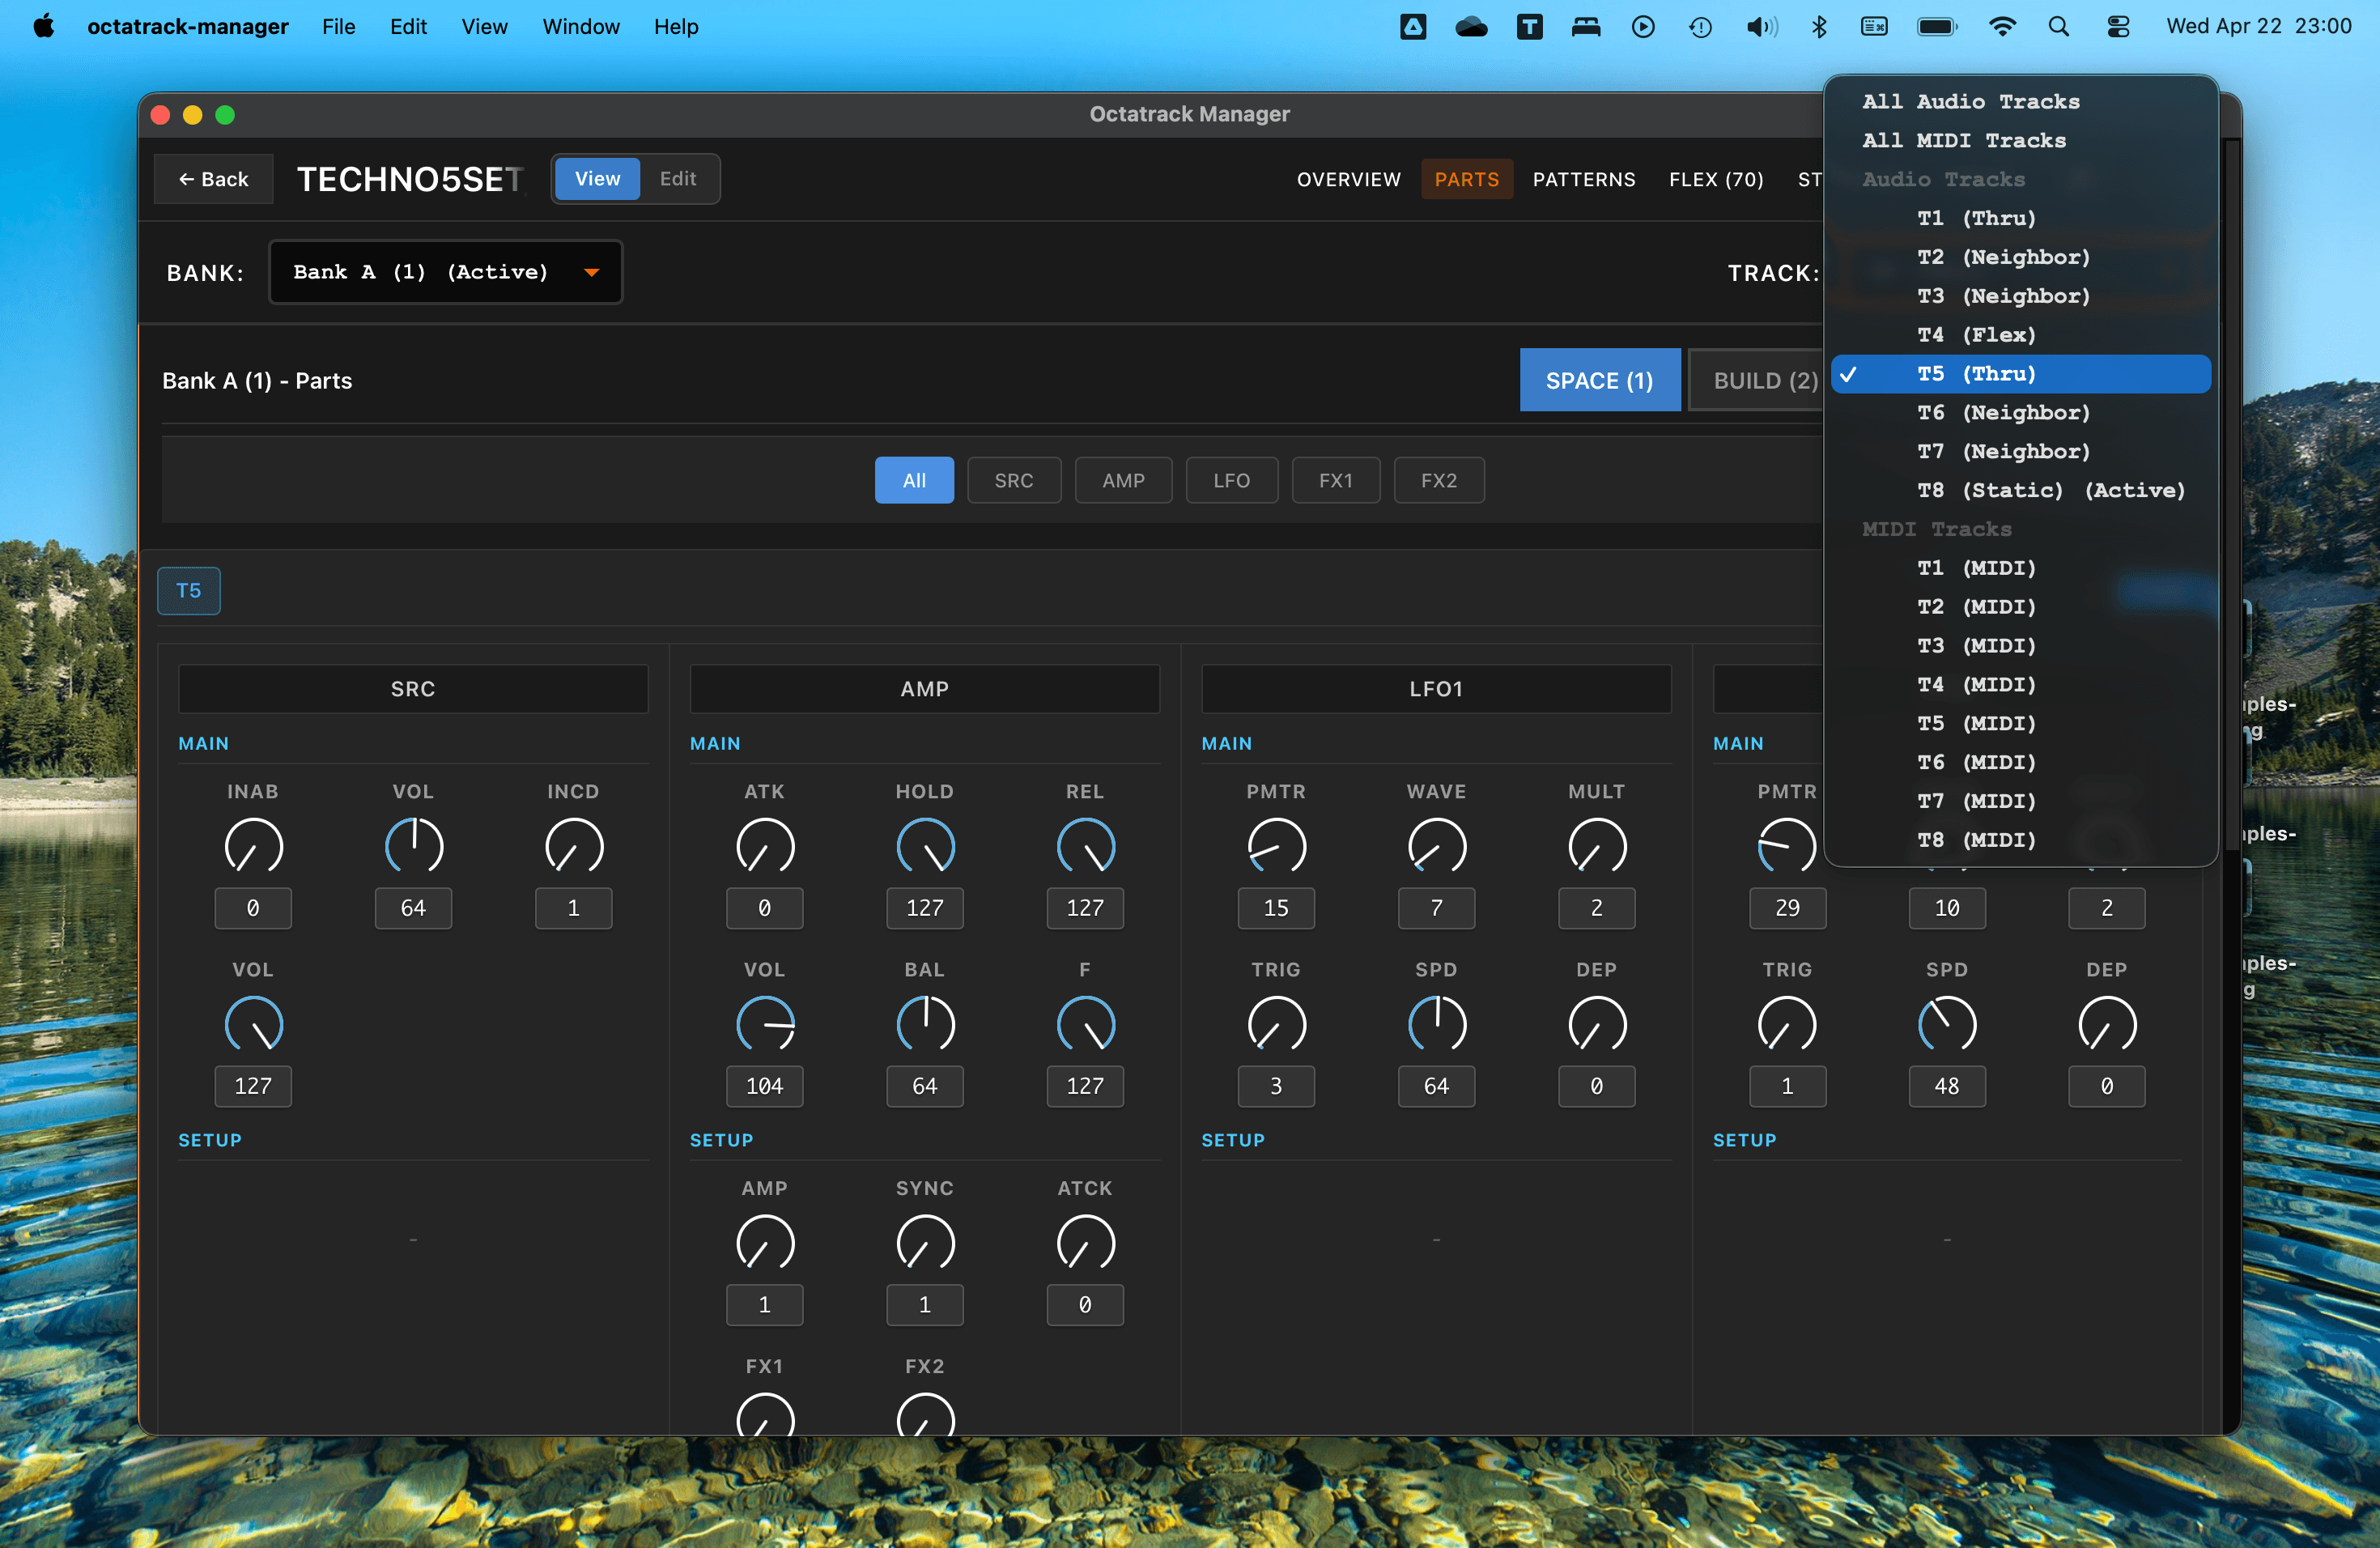Enable the SRC filter chip

point(1014,480)
